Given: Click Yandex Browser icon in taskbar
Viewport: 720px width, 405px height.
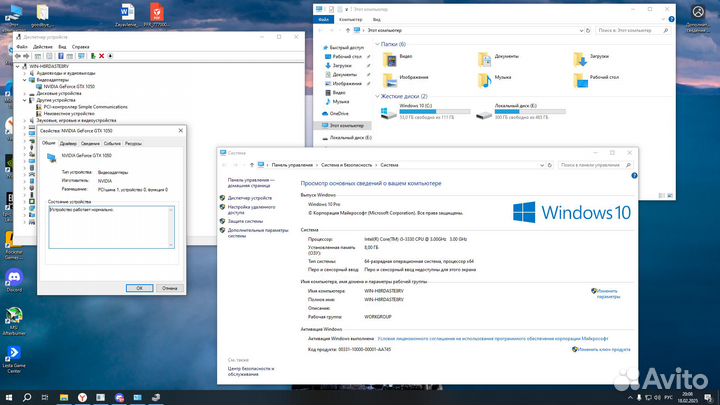Looking at the screenshot, I should (82, 397).
